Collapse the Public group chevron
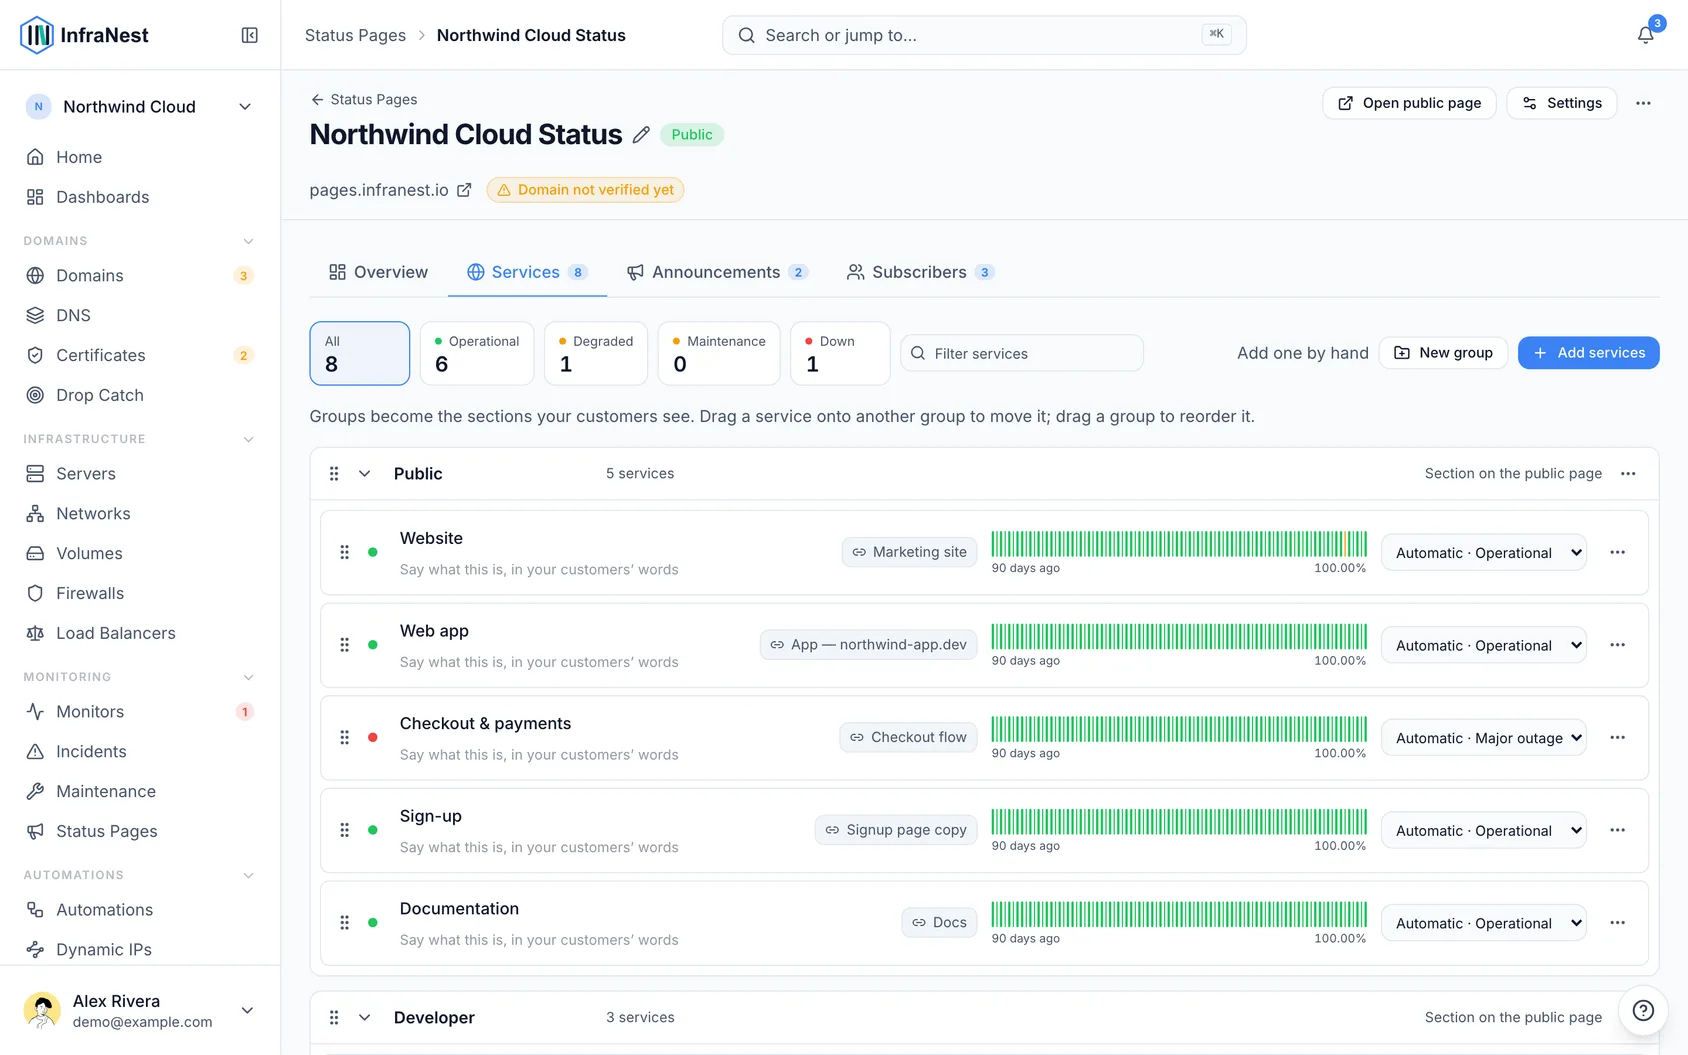Viewport: 1688px width, 1055px height. [x=365, y=474]
